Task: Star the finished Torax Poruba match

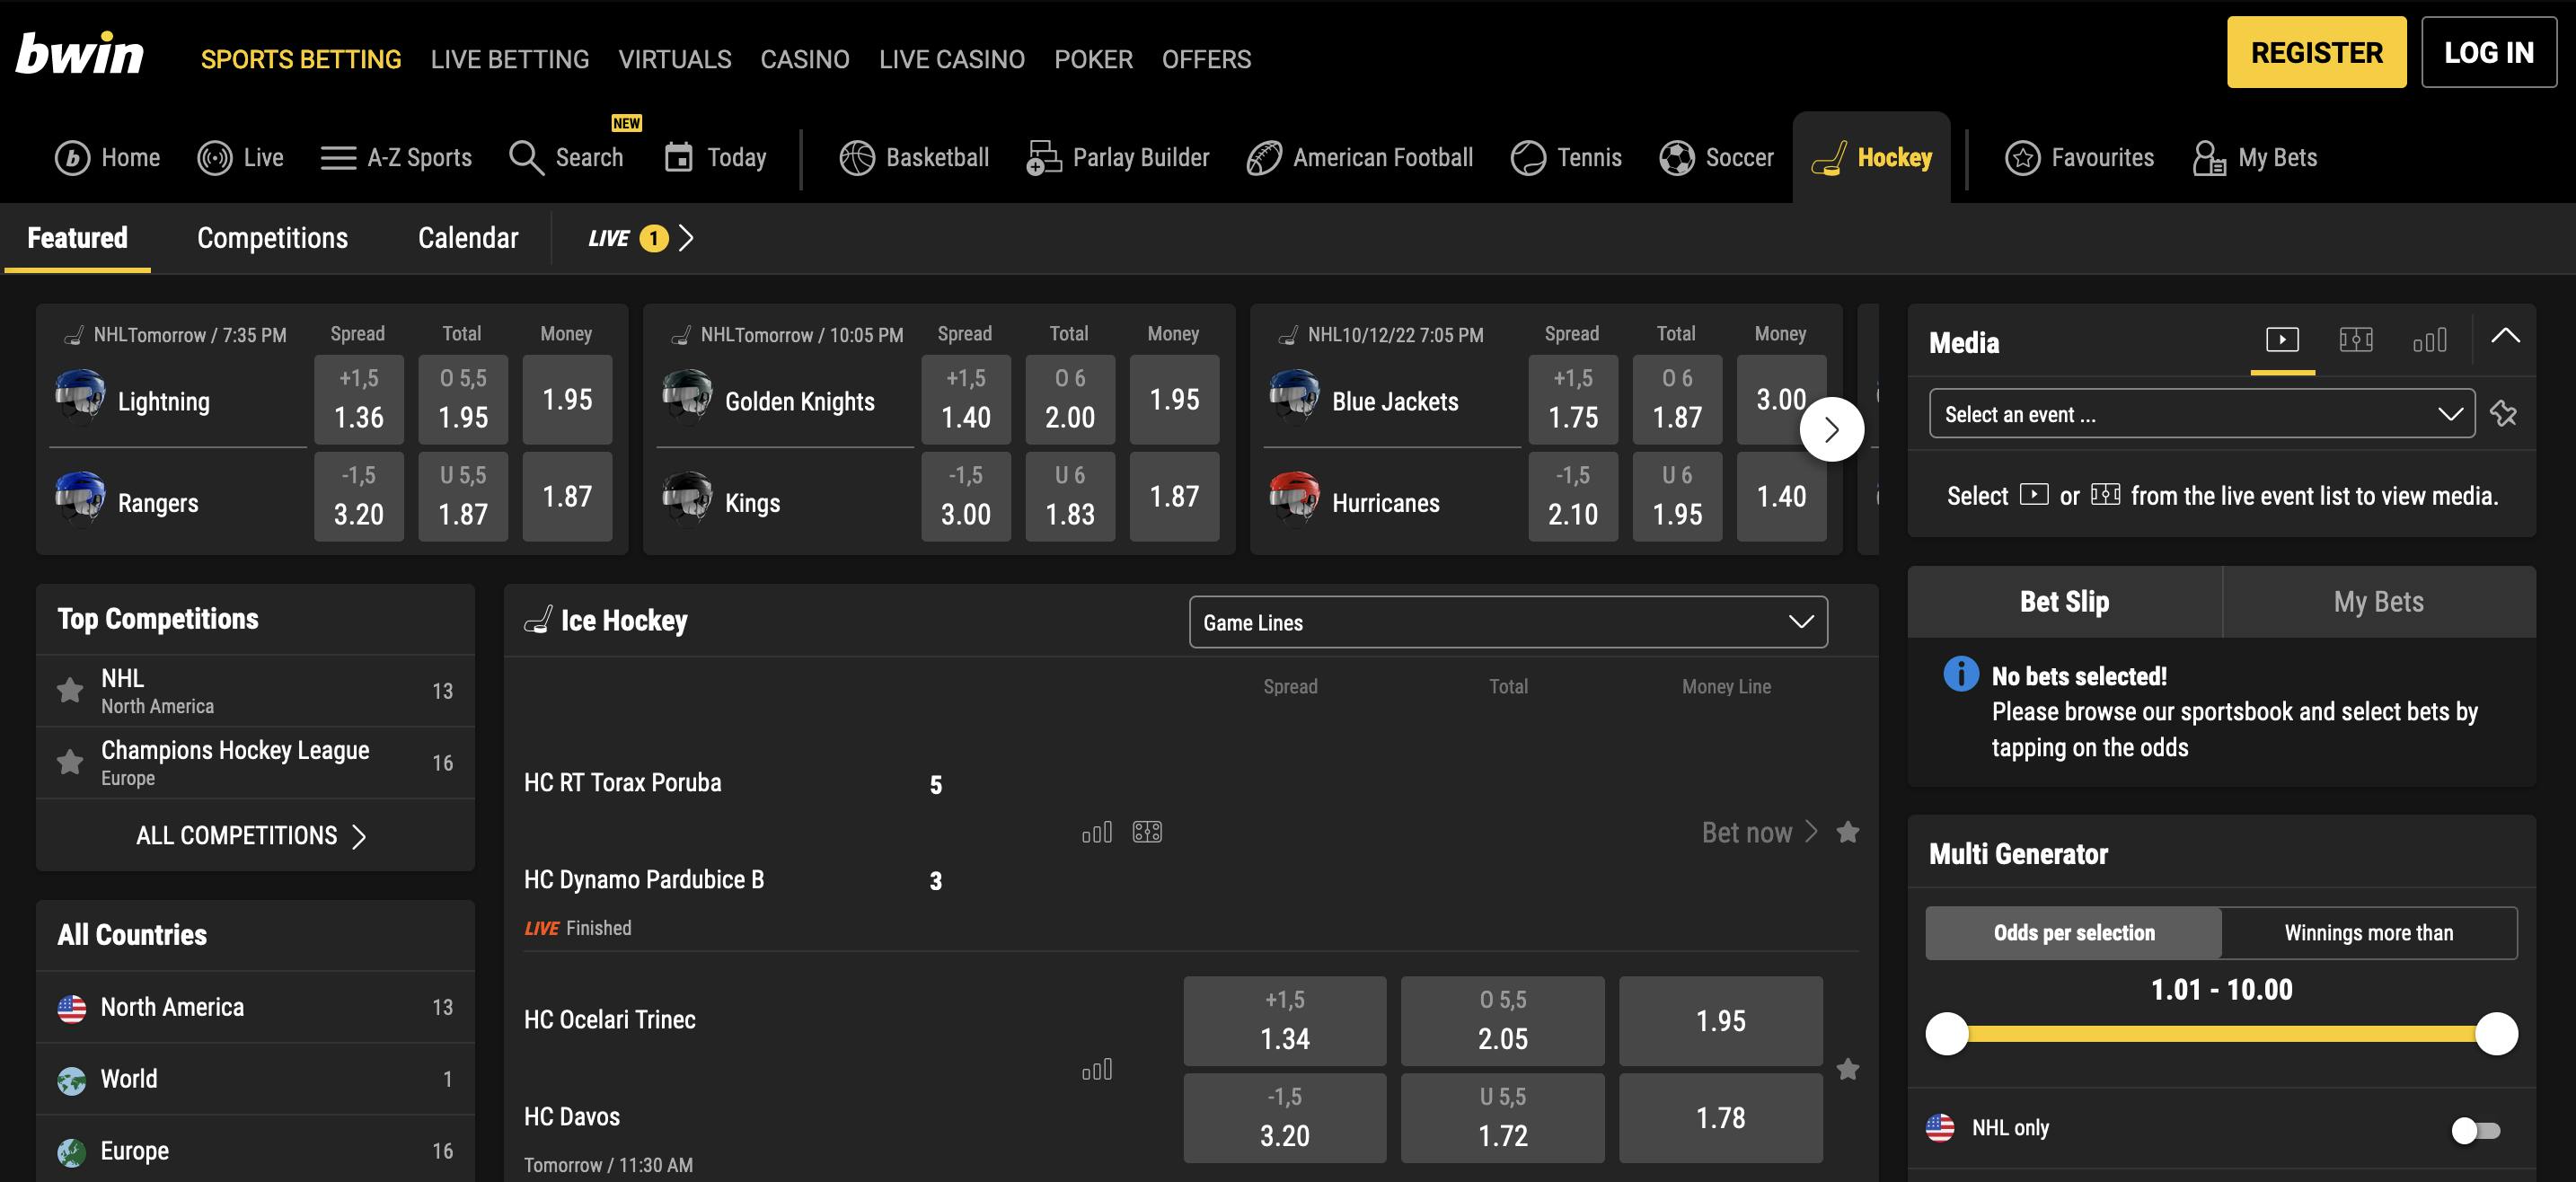Action: click(x=1848, y=831)
